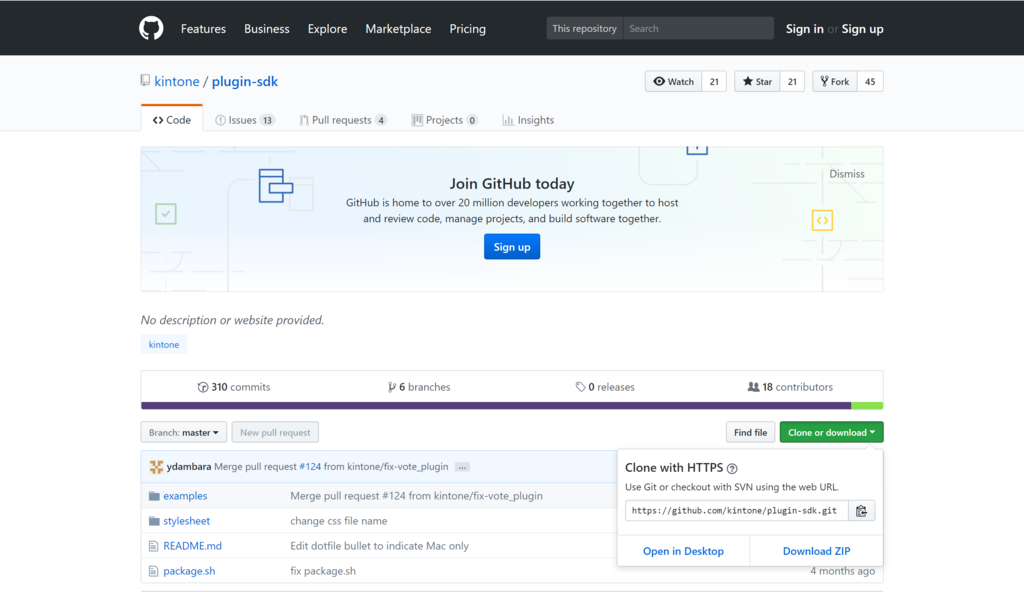View the 310 commits history

coord(234,387)
